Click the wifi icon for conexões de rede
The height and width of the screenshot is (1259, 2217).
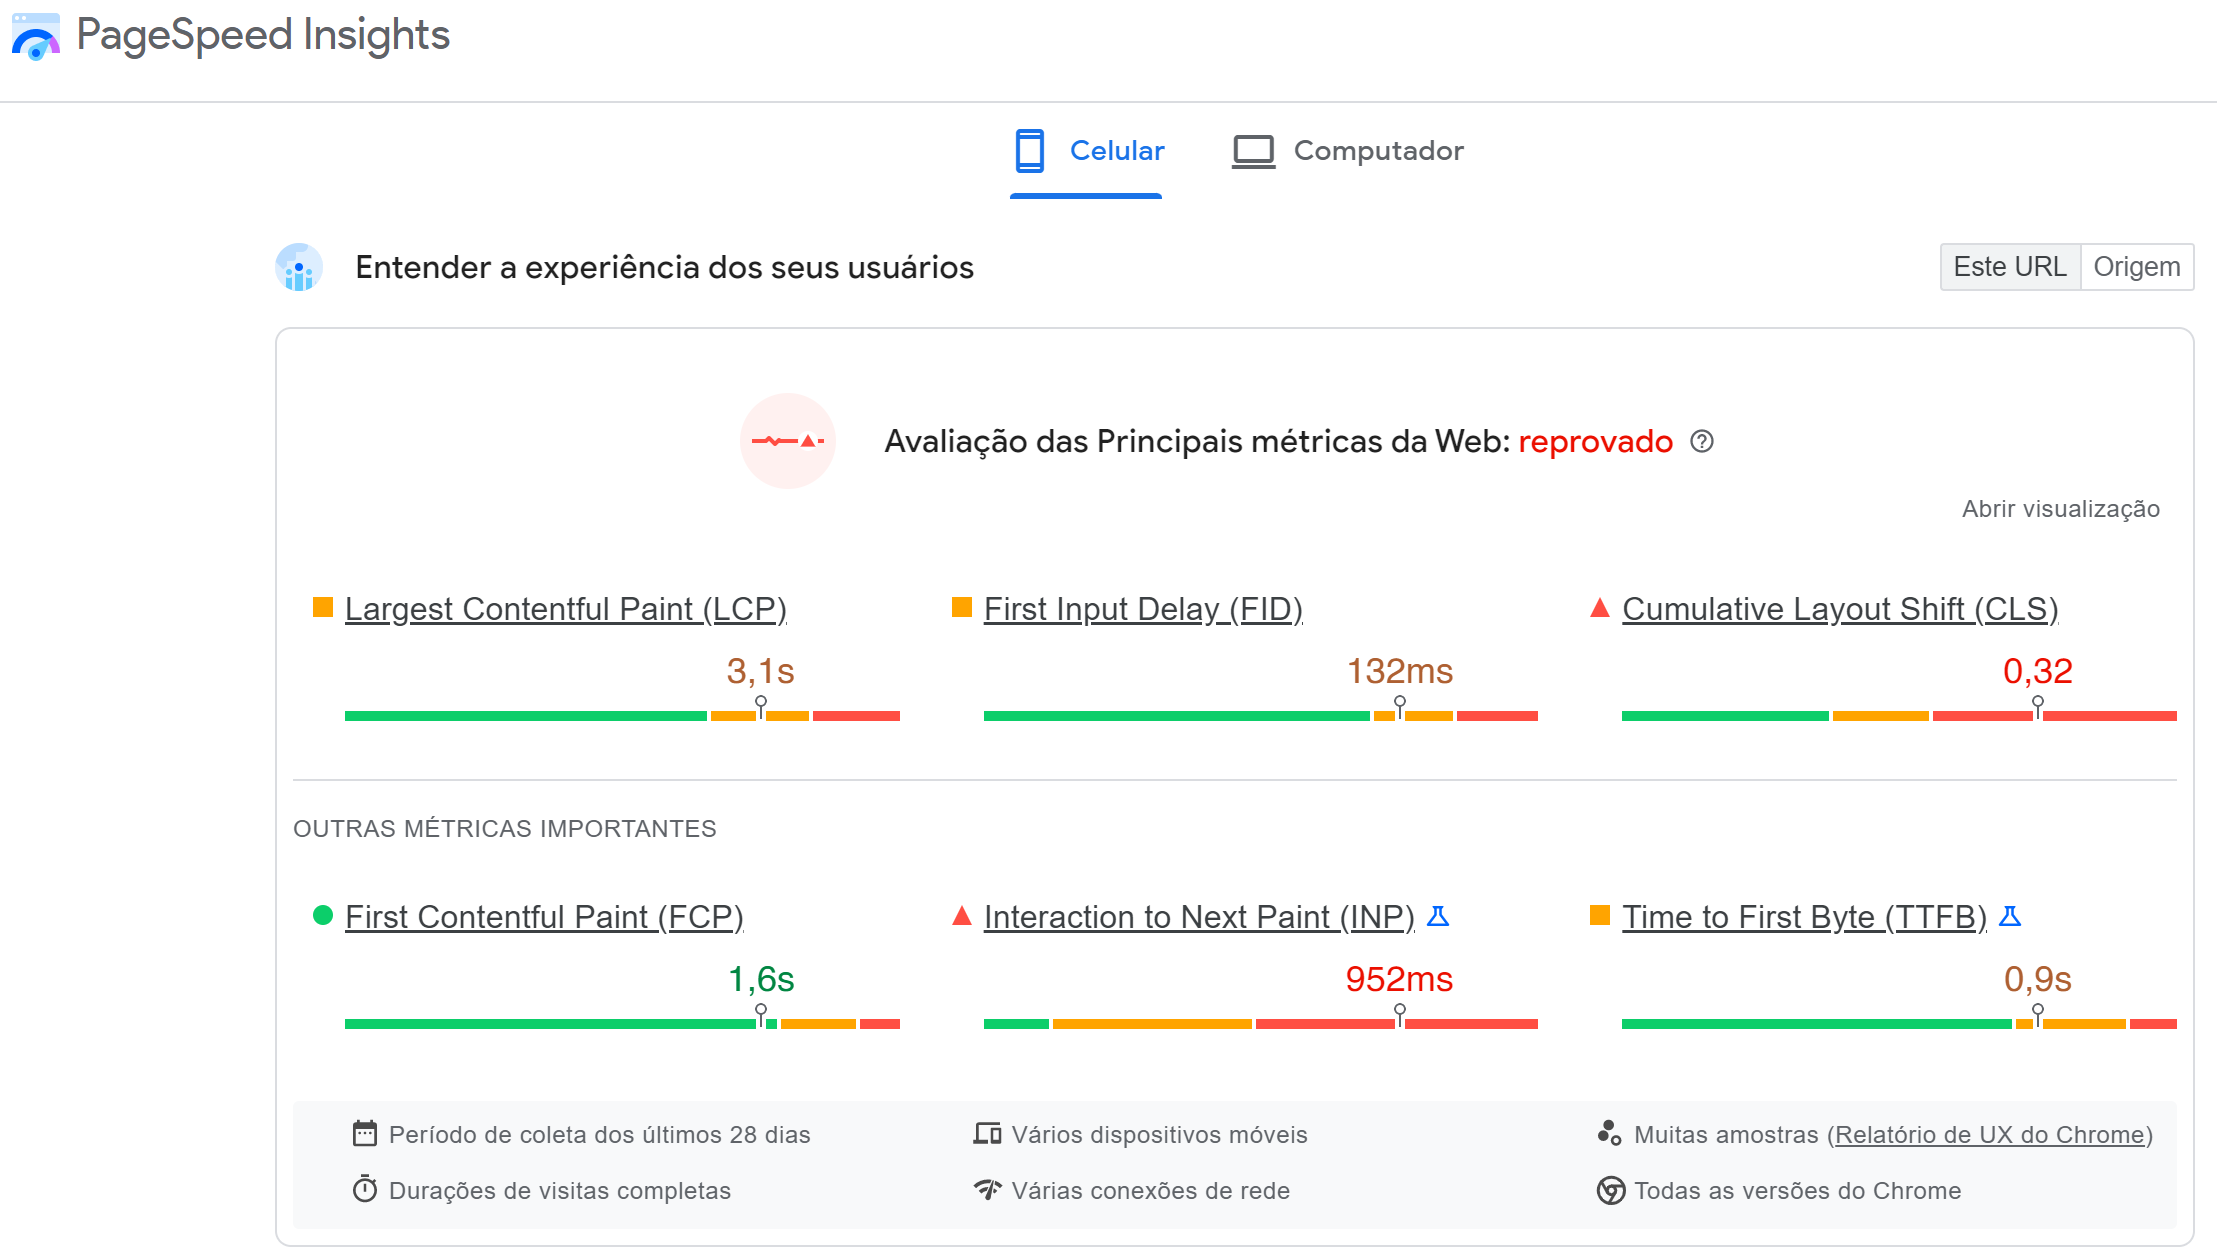[x=988, y=1190]
